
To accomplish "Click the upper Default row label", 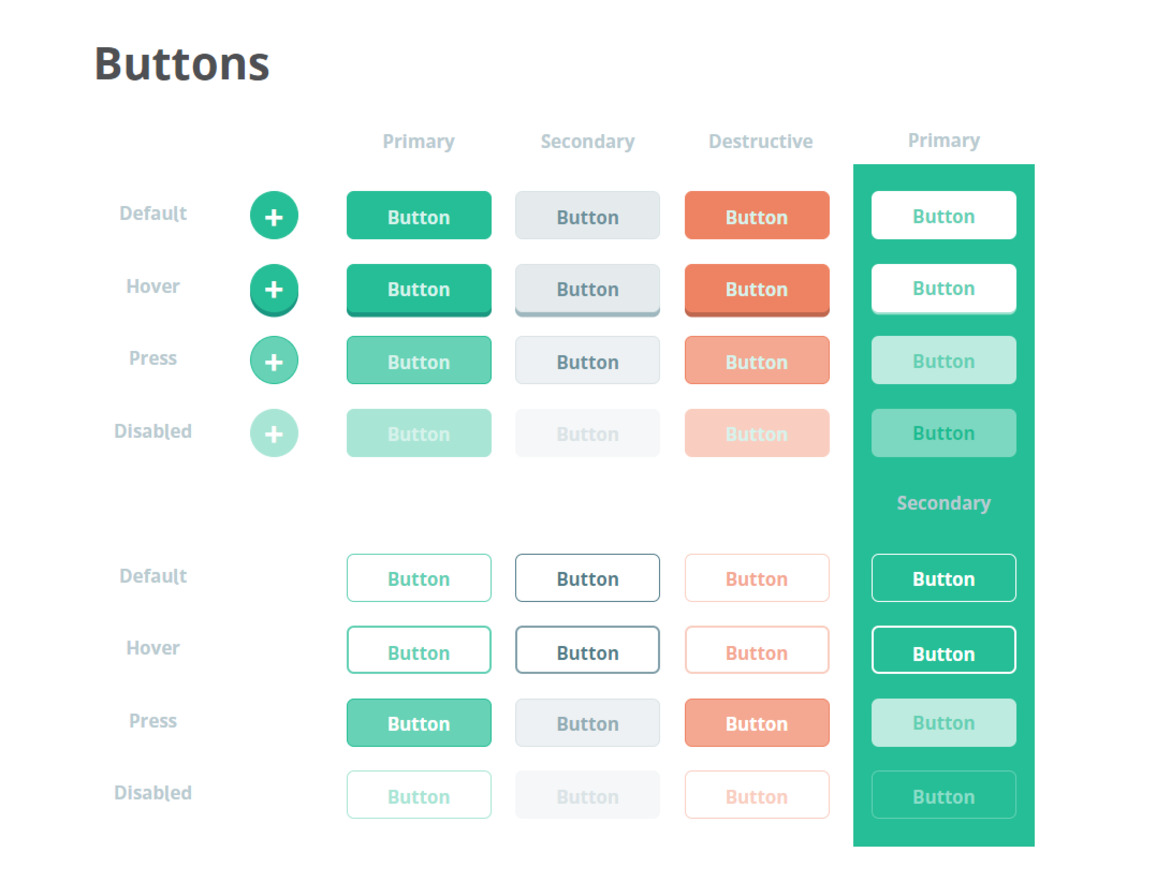I will click(153, 214).
